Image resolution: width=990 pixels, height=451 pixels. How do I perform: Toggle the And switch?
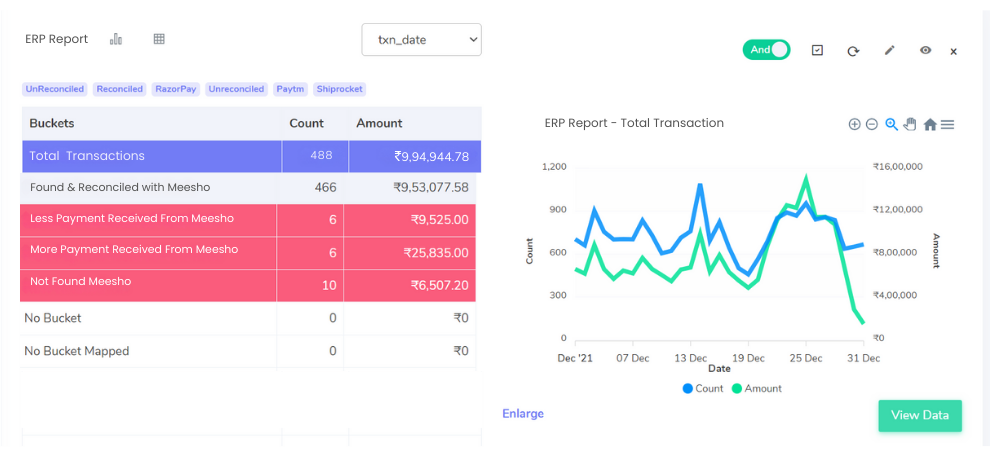click(x=766, y=50)
